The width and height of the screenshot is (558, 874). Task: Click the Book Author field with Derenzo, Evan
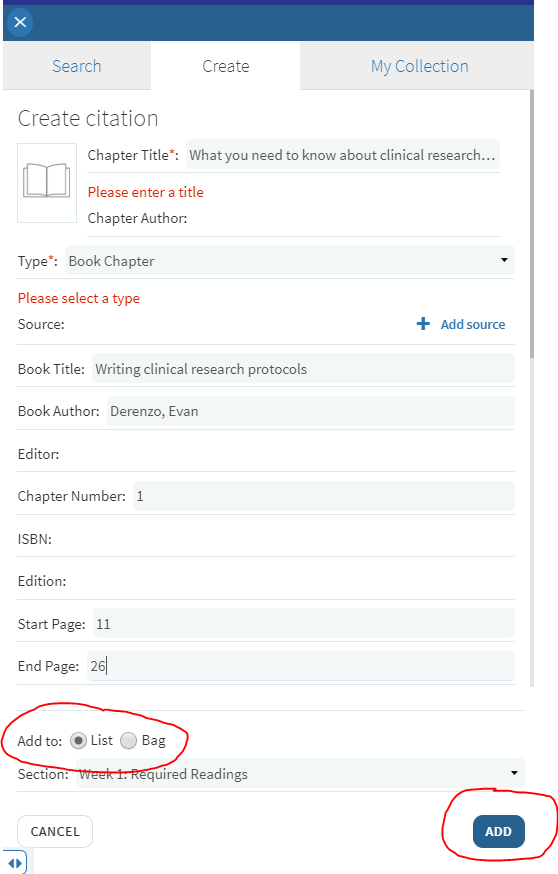click(x=310, y=411)
